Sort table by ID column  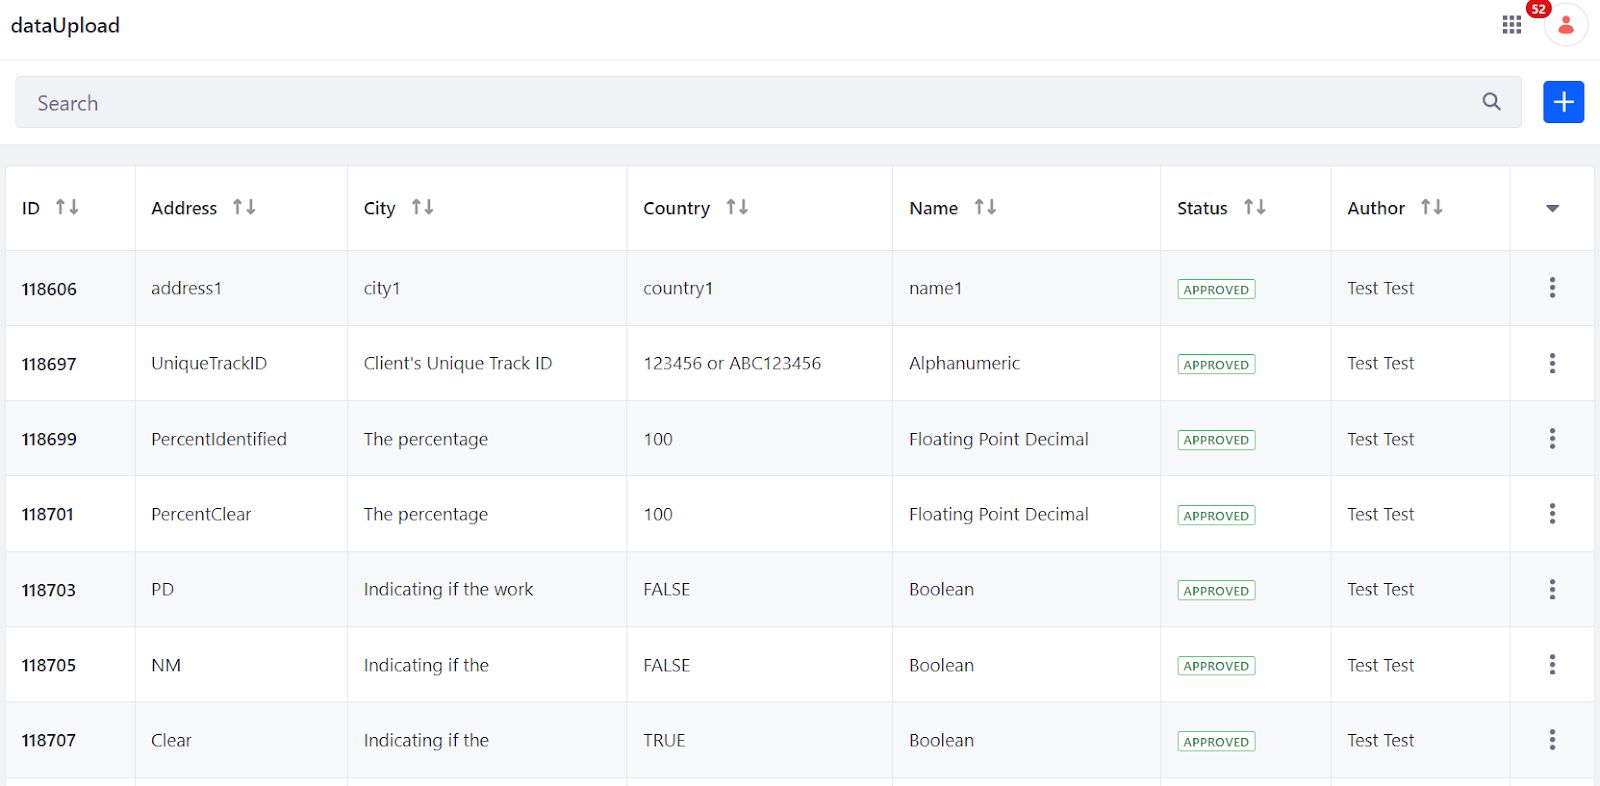tap(67, 207)
